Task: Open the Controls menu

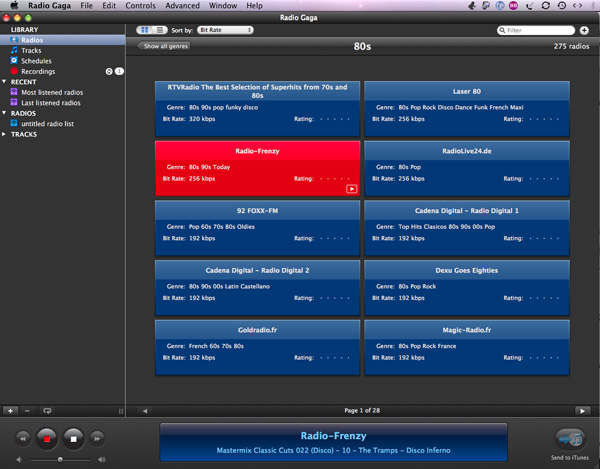Action: [140, 6]
